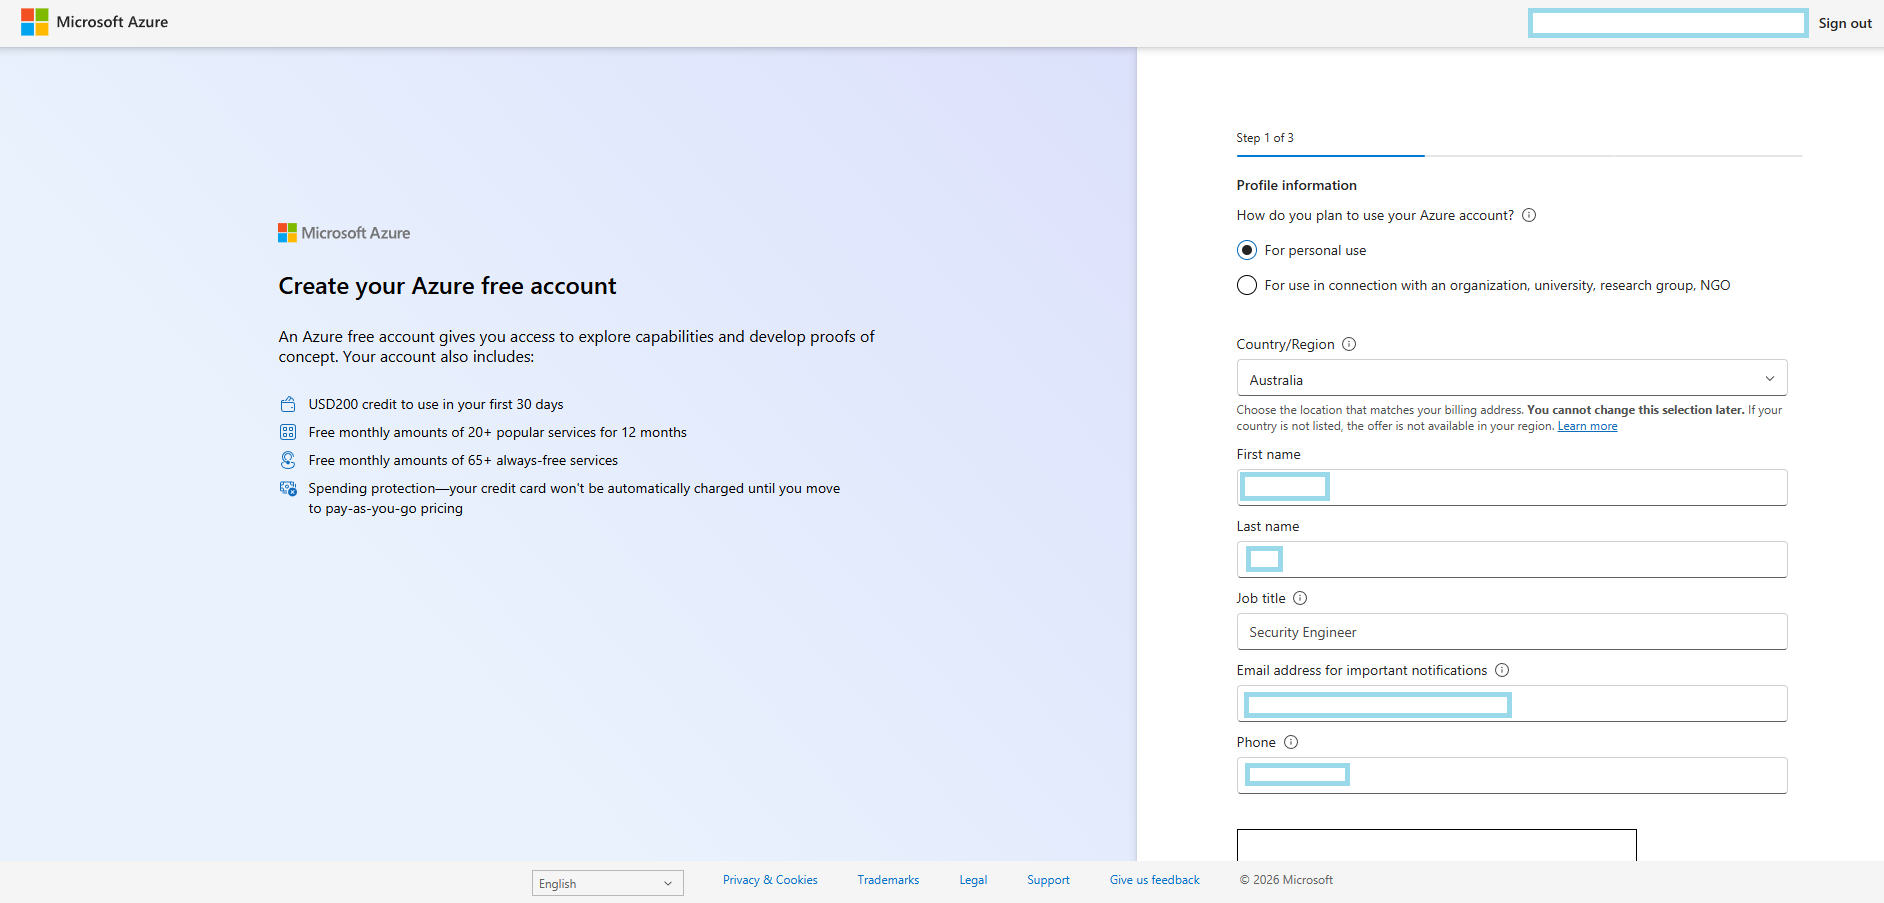Click info icon beside Email address label

click(x=1502, y=670)
